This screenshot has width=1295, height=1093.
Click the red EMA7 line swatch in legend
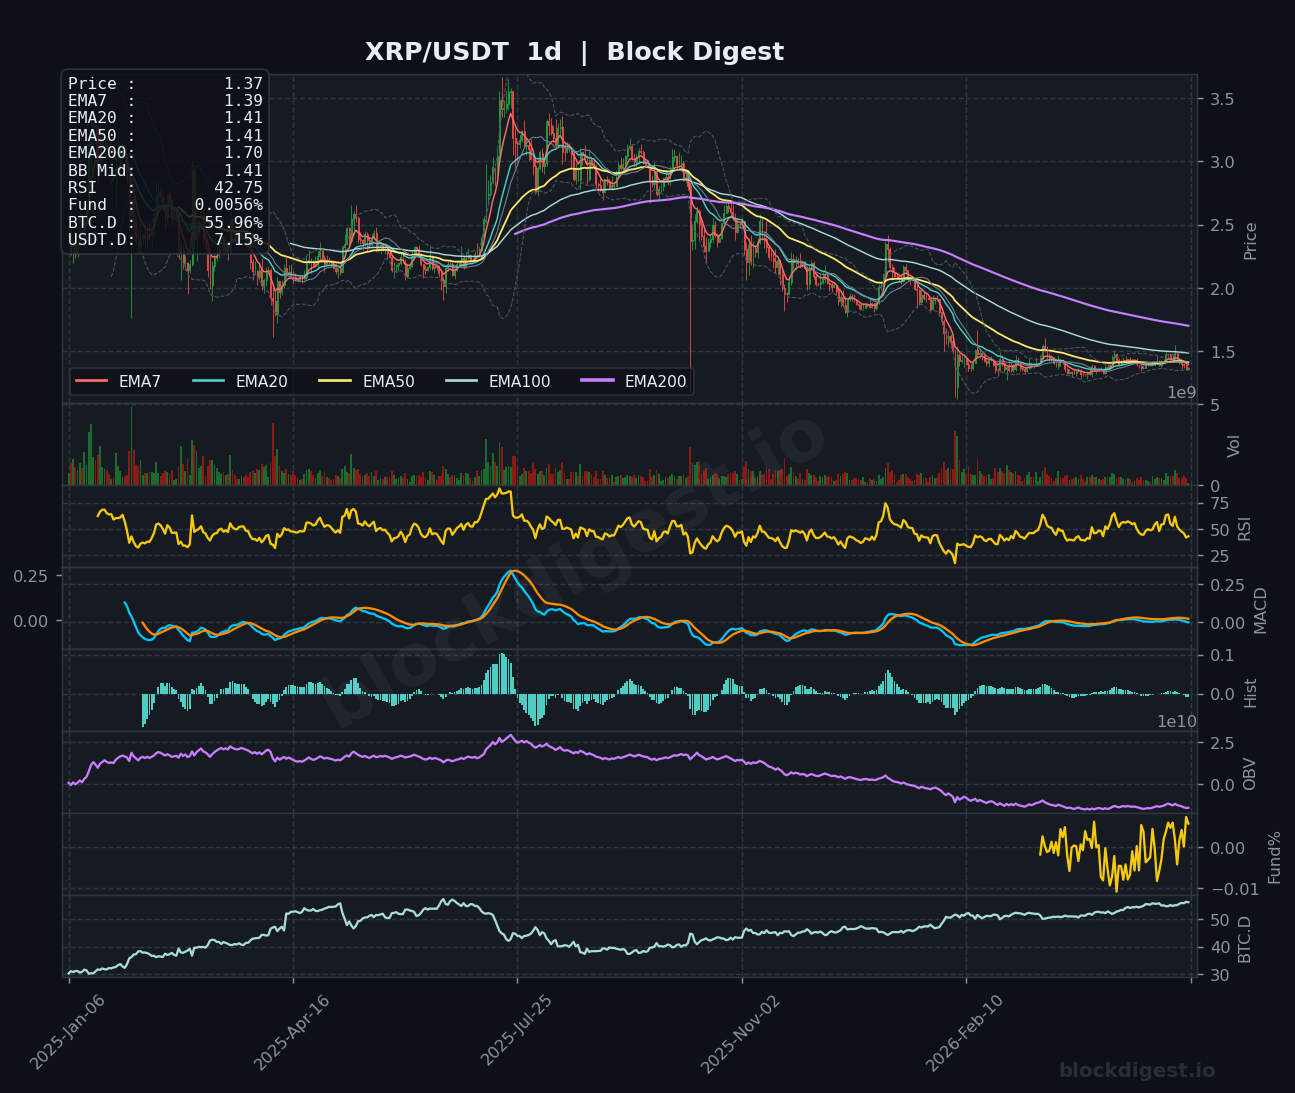click(x=92, y=381)
